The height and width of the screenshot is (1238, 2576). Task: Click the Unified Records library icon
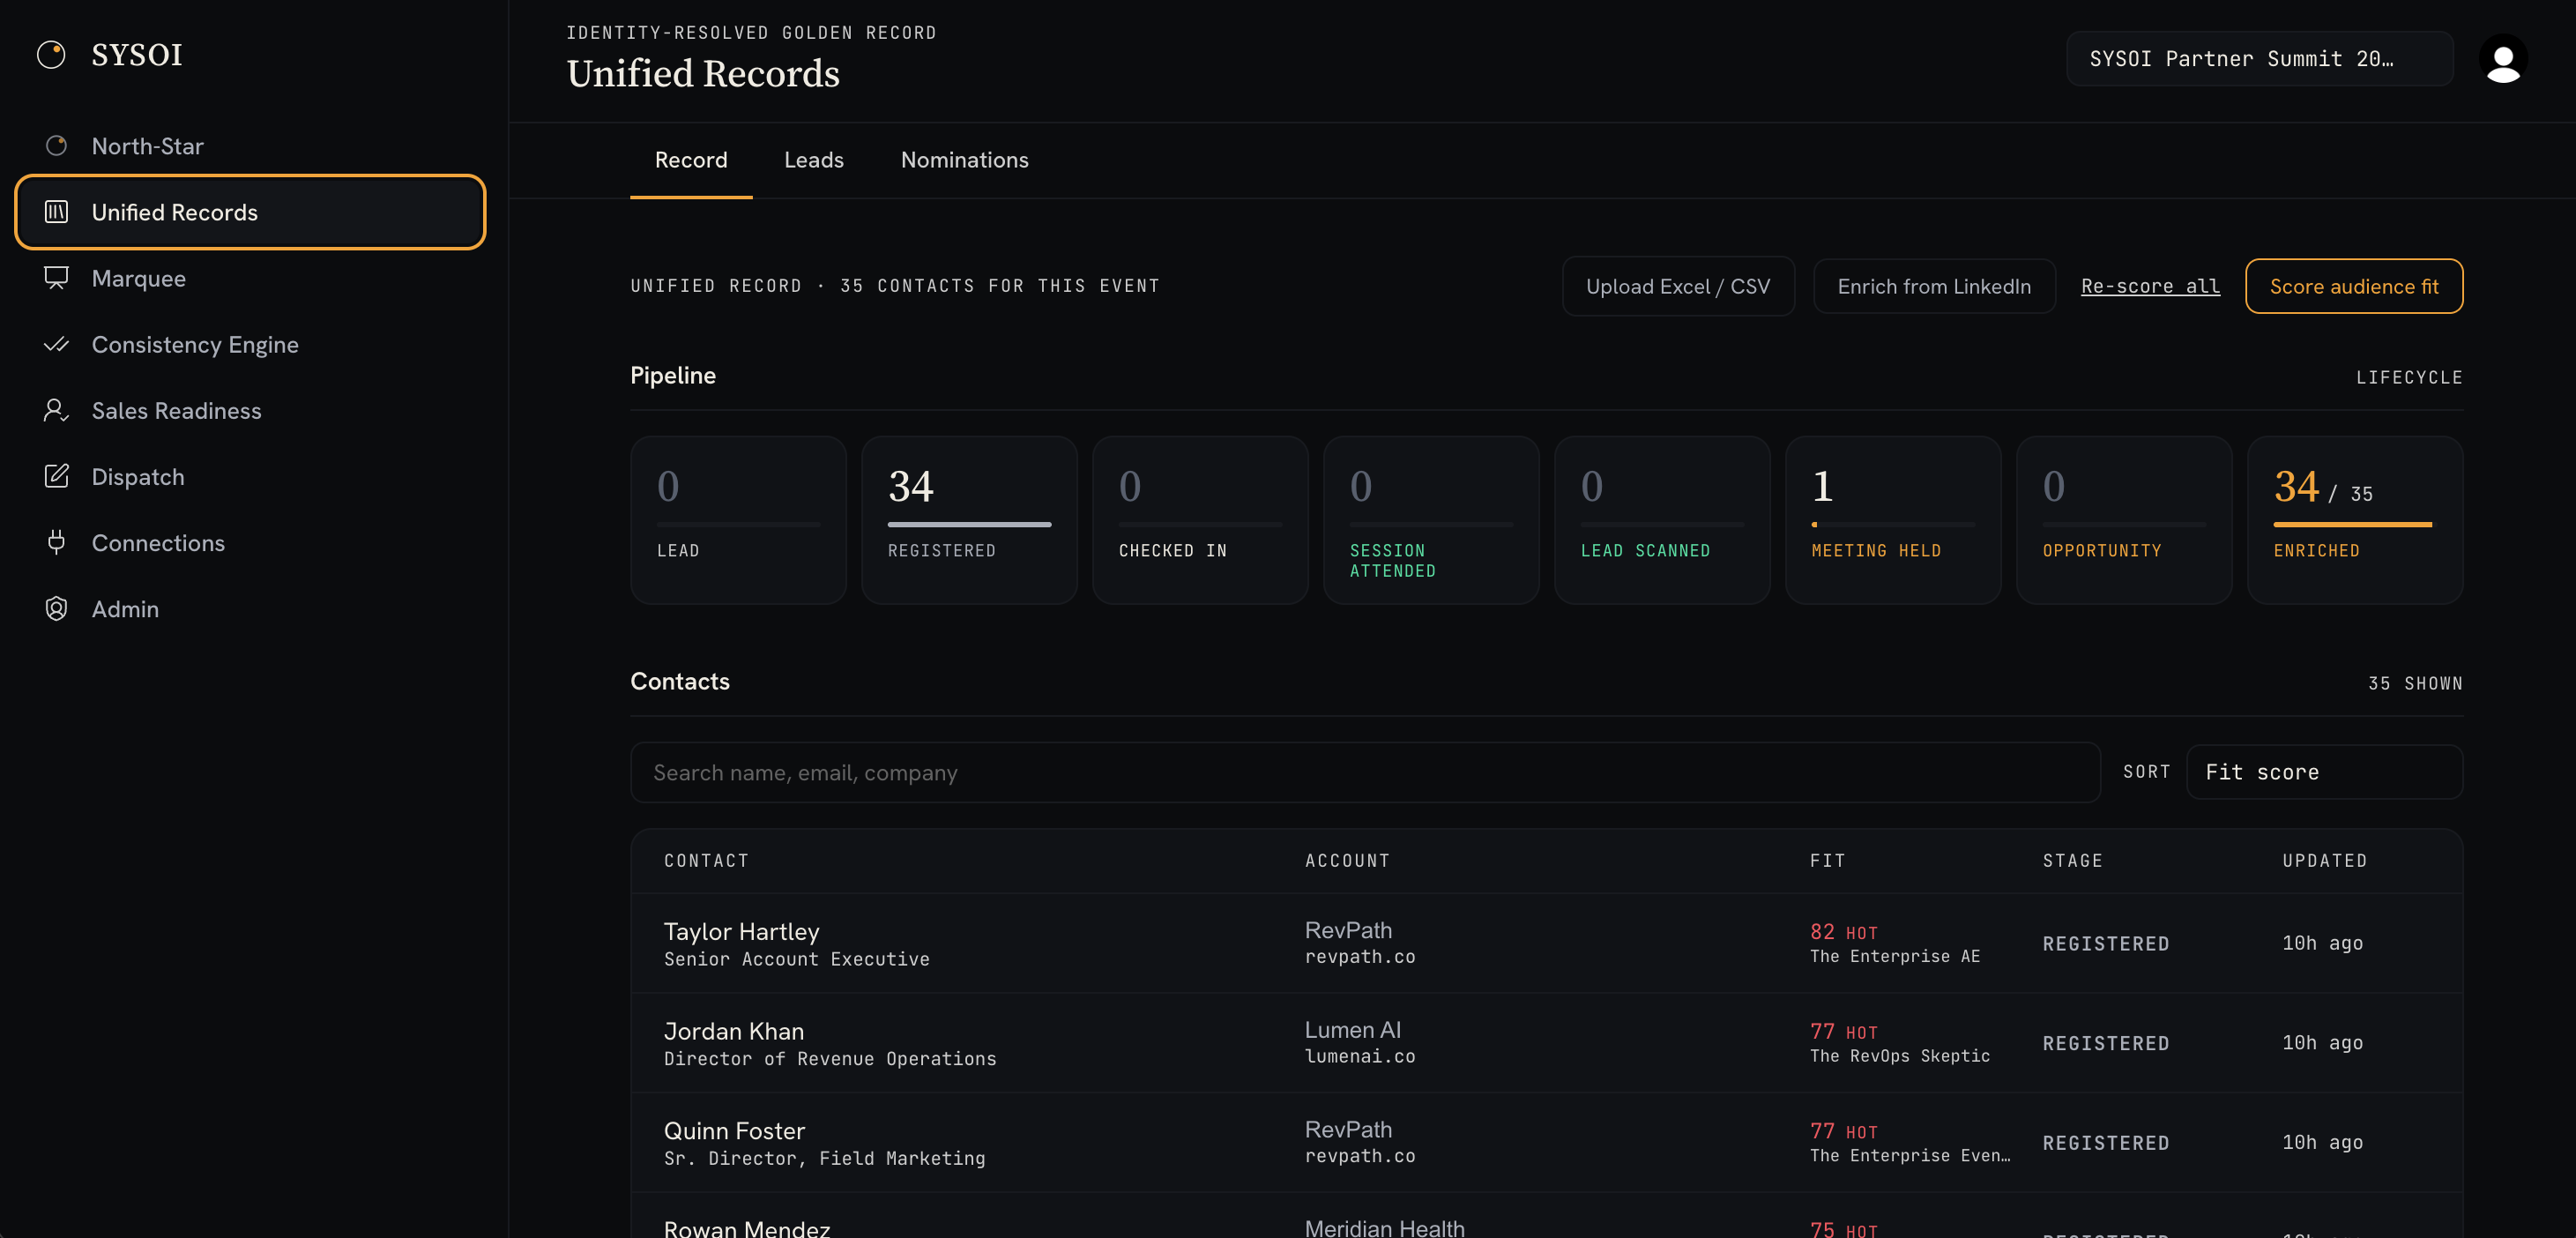56,212
